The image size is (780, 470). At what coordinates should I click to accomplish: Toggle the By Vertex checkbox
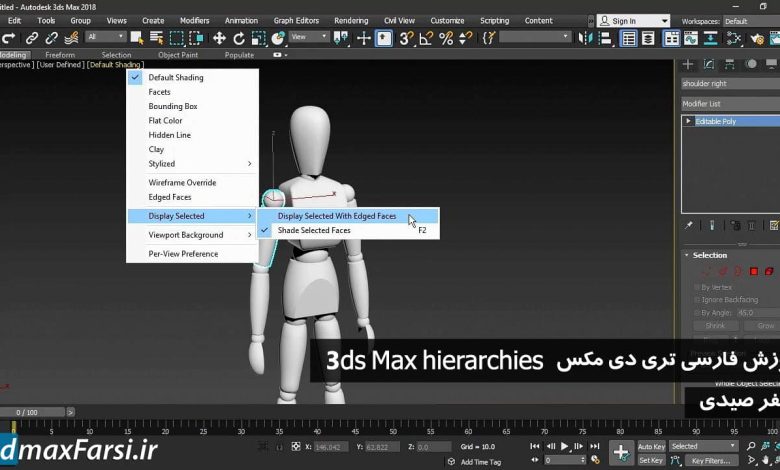[x=697, y=287]
